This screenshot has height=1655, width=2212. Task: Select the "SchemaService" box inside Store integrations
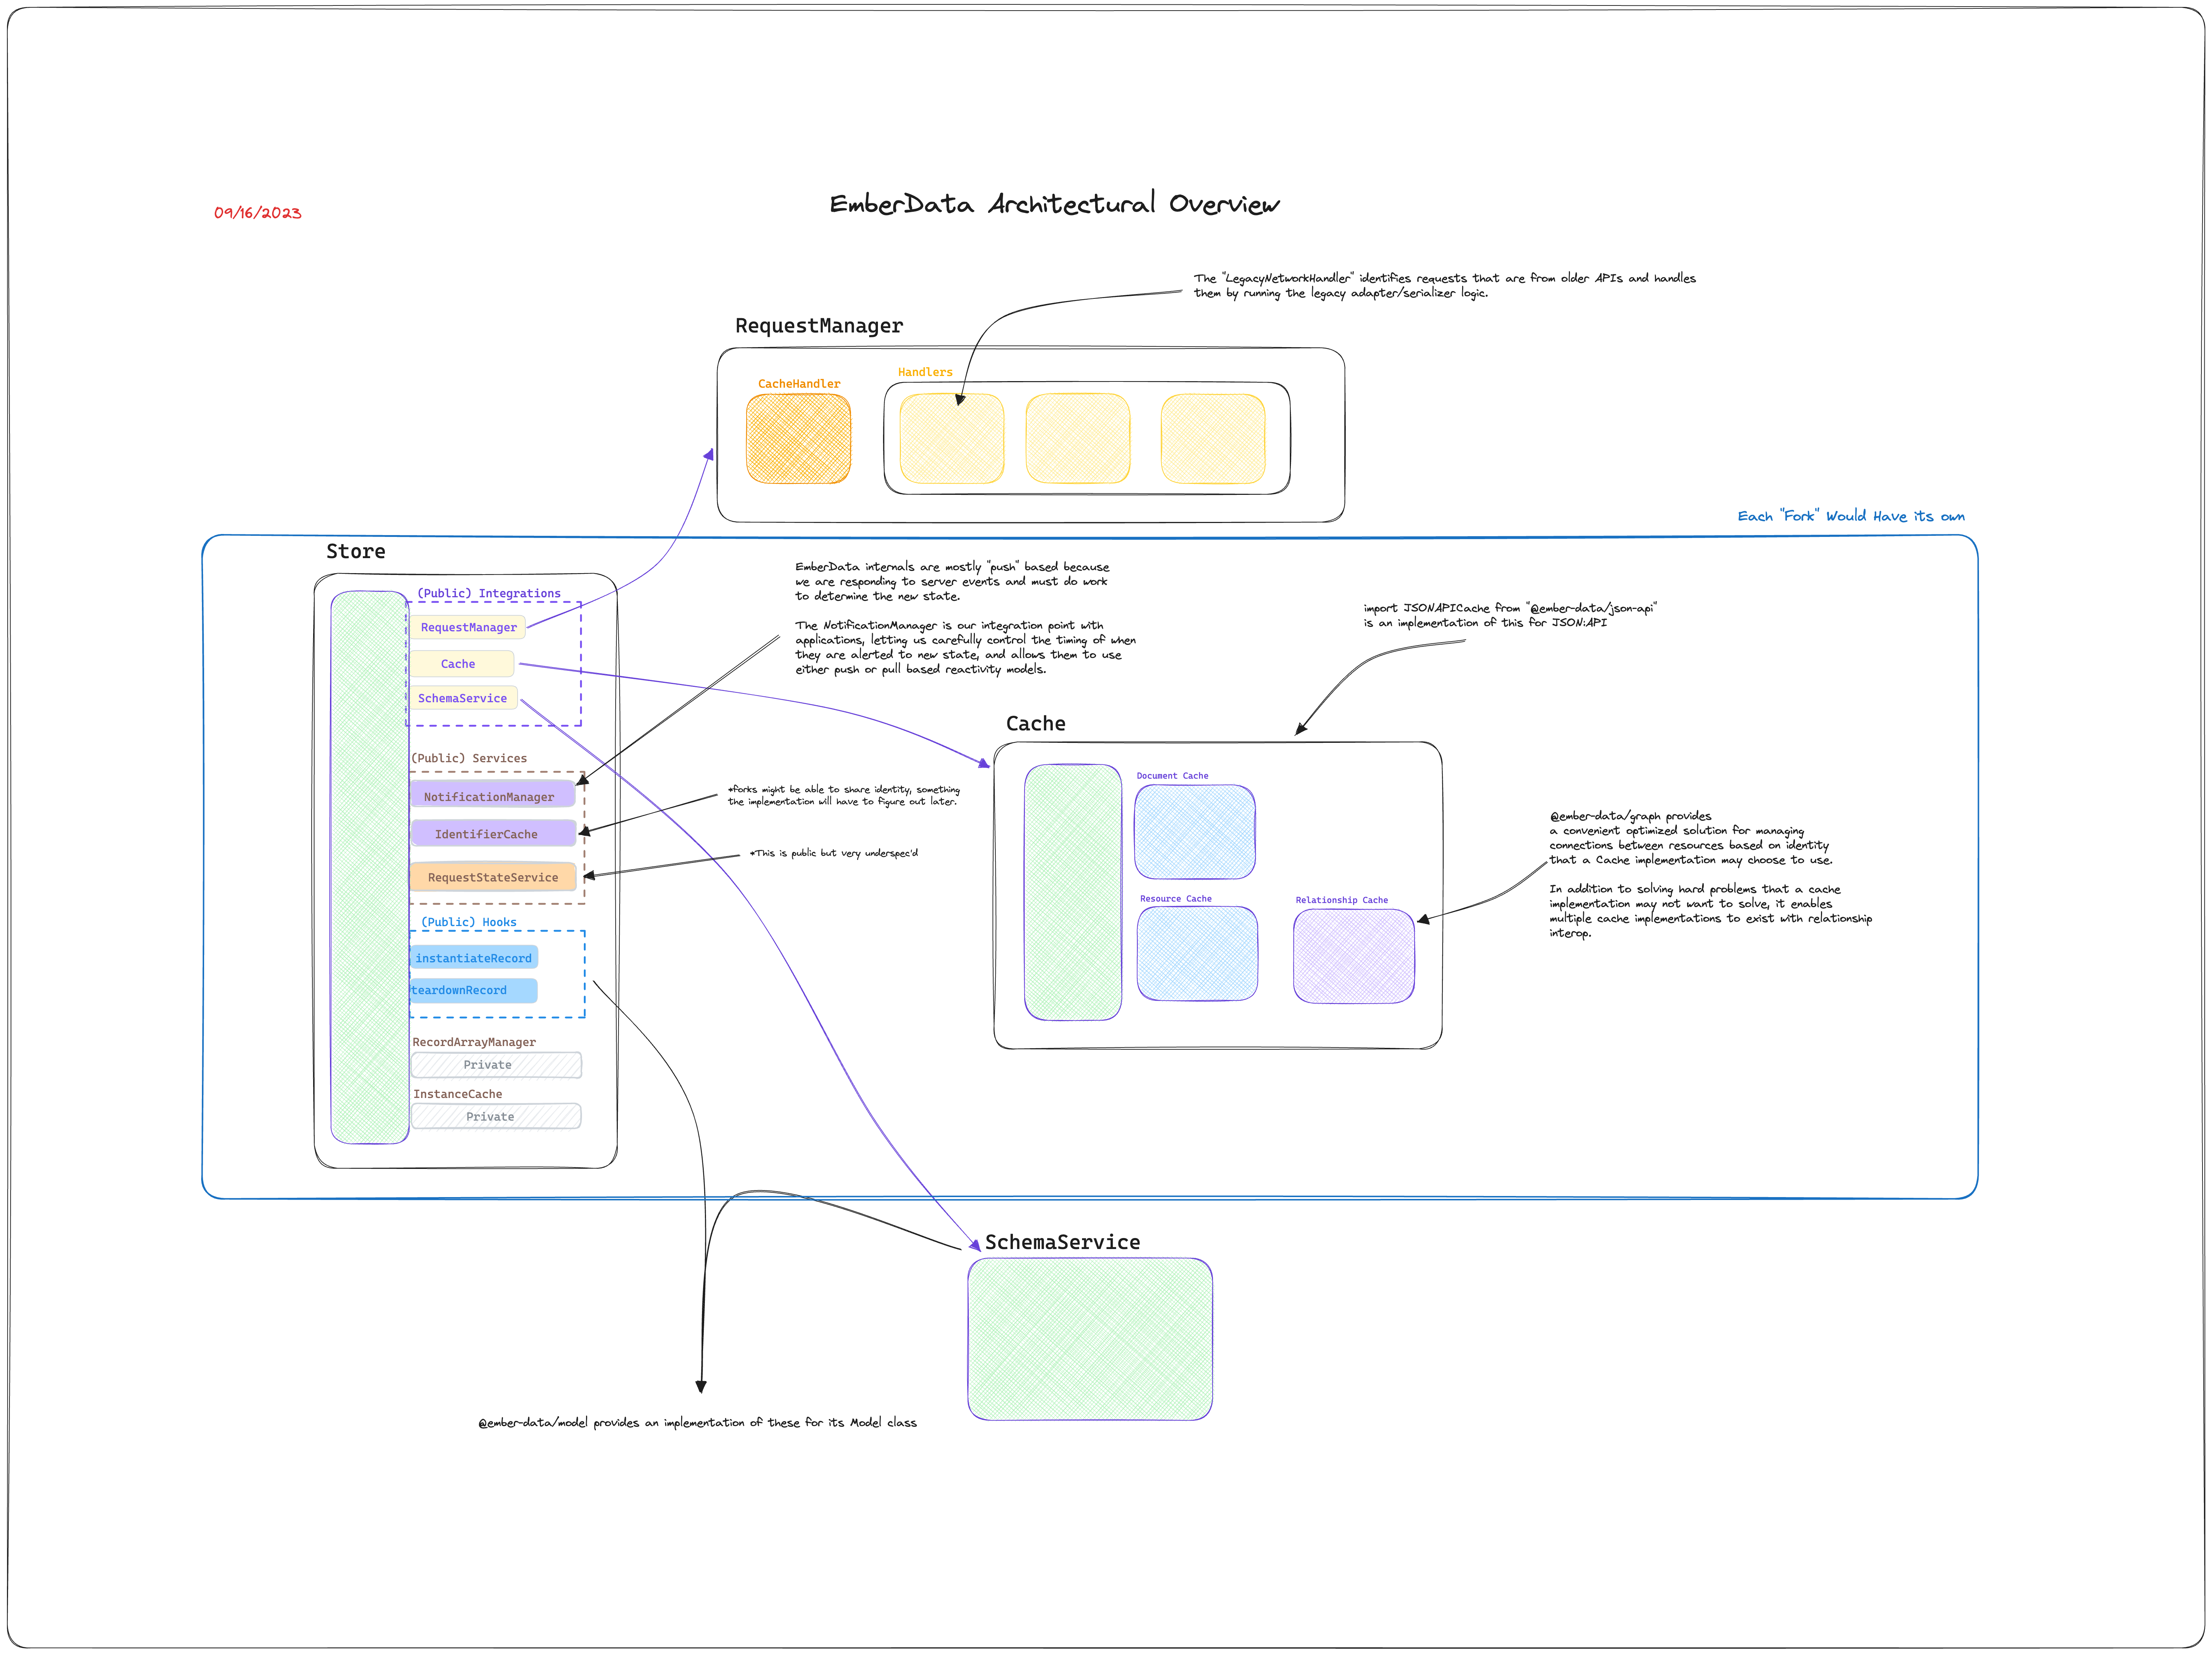(463, 698)
